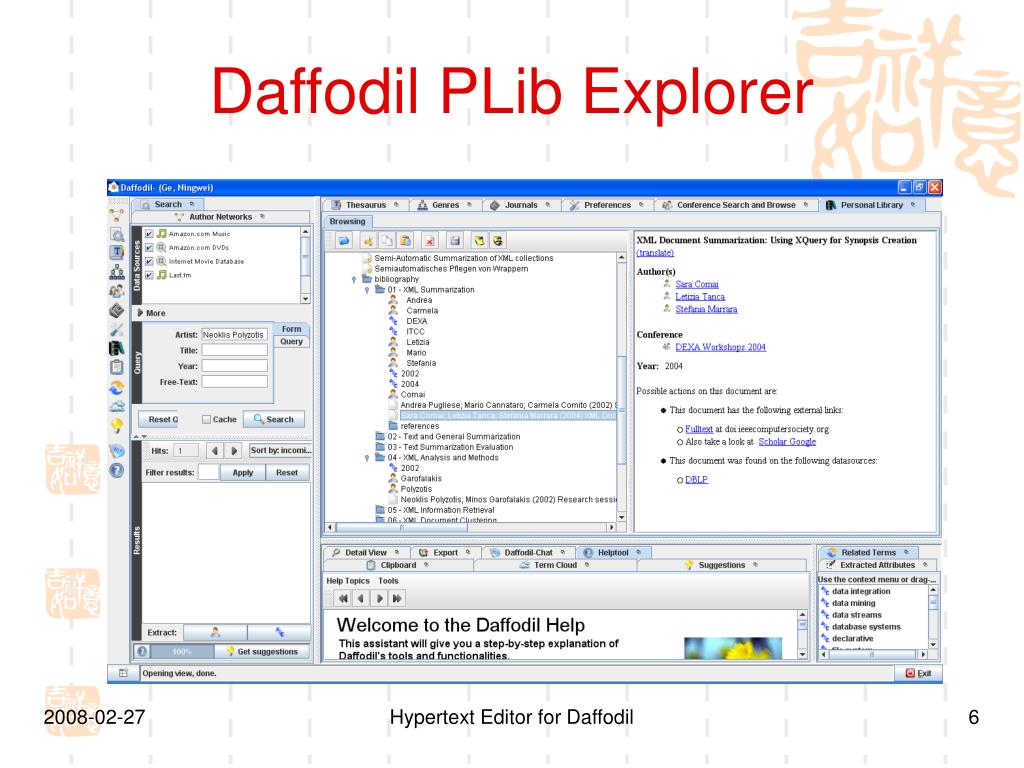Open the clipboard sidebar icon
Viewport: 1024px width, 768px height.
click(x=117, y=367)
